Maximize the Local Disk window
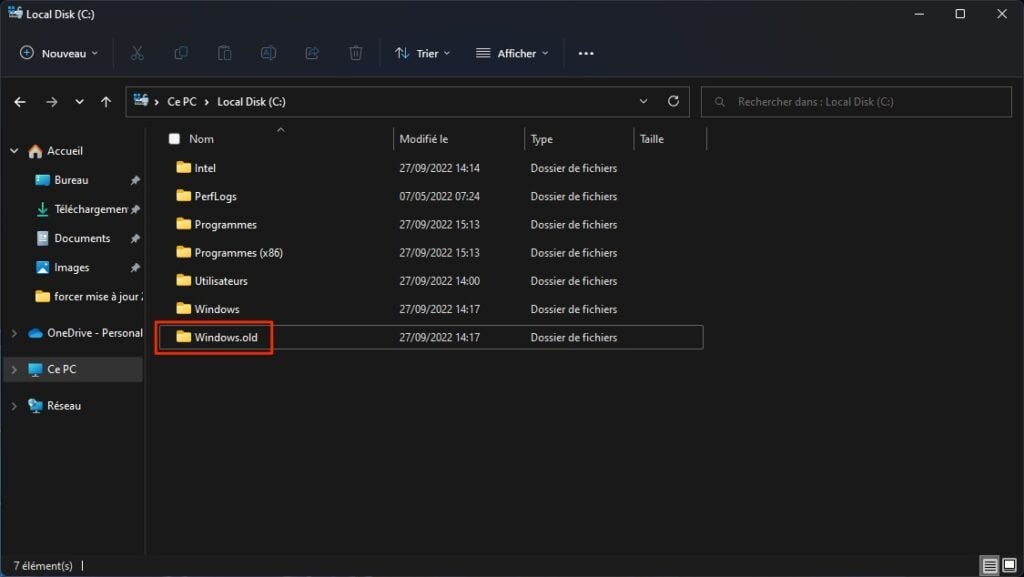 pyautogui.click(x=960, y=14)
